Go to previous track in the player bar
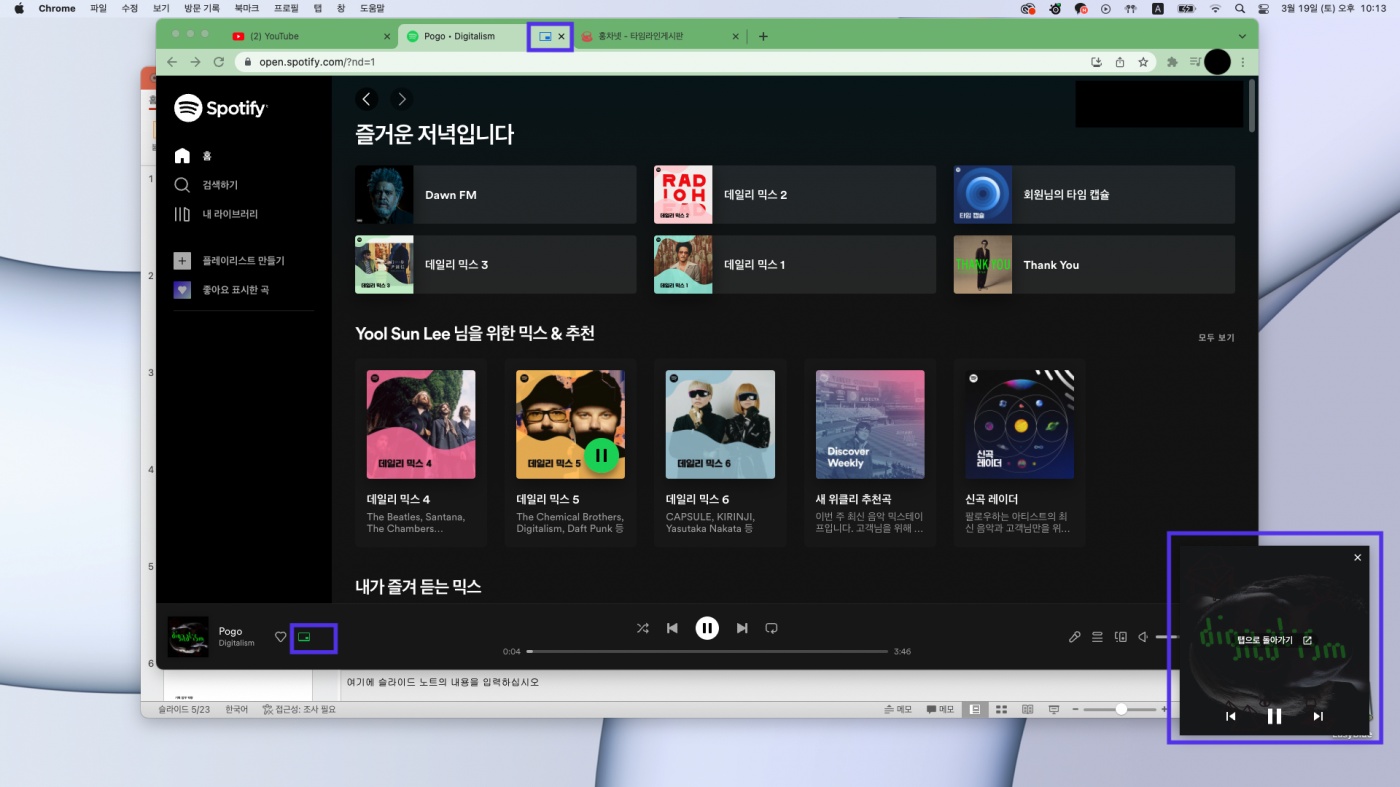This screenshot has height=787, width=1400. 672,628
